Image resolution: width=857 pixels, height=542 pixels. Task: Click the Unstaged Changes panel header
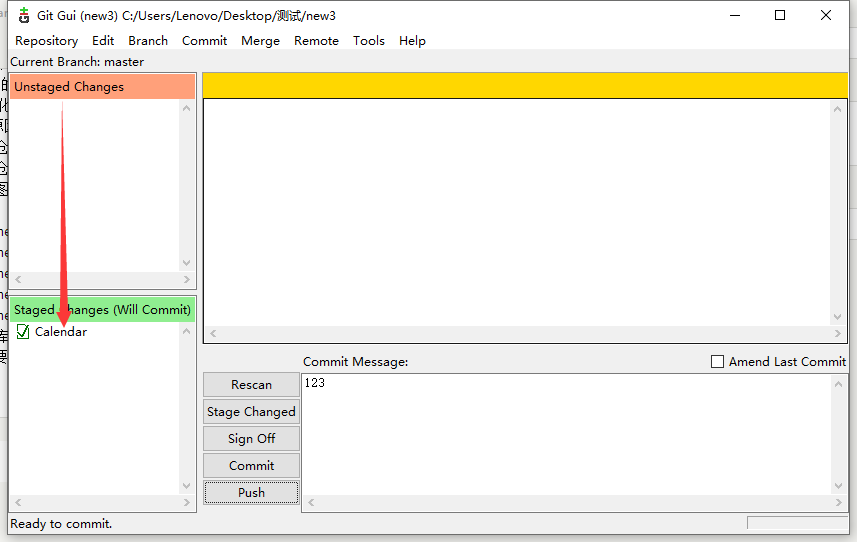(102, 87)
